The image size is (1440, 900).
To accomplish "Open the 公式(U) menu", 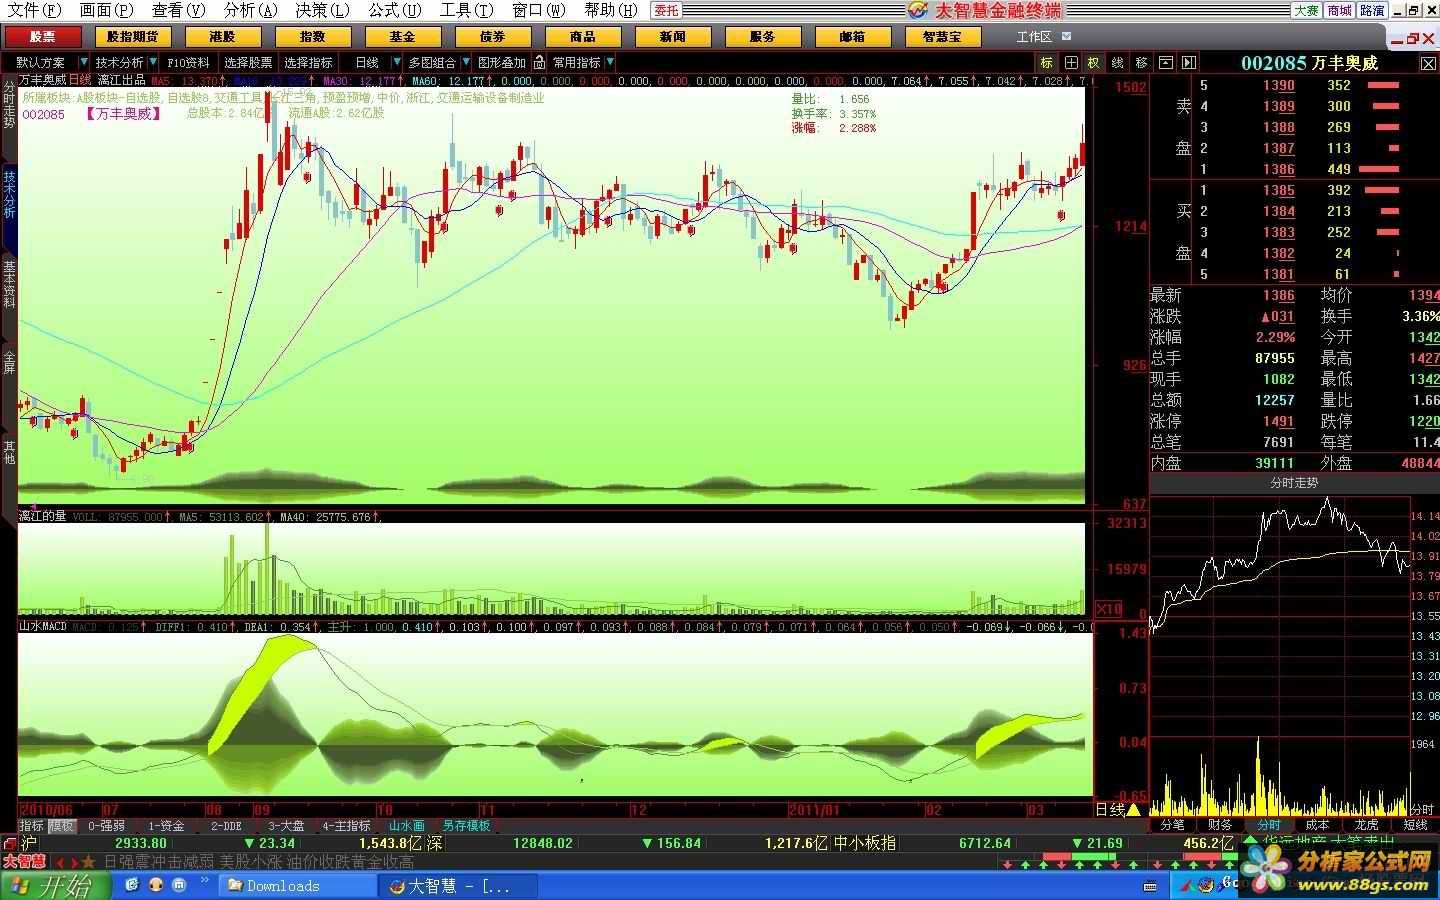I will pyautogui.click(x=394, y=10).
